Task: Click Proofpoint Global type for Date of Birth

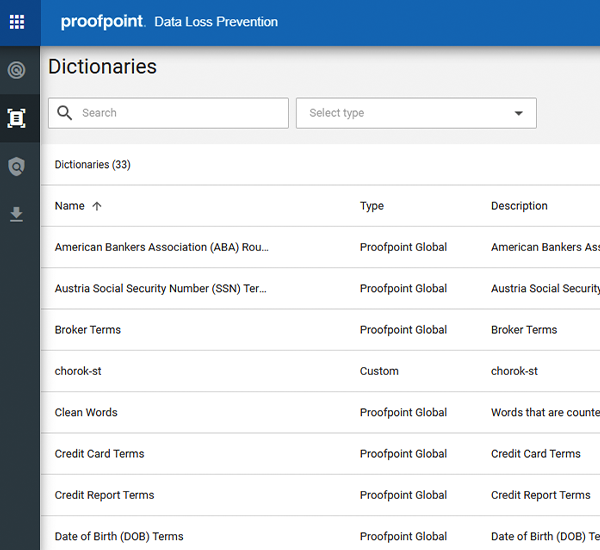Action: [403, 537]
